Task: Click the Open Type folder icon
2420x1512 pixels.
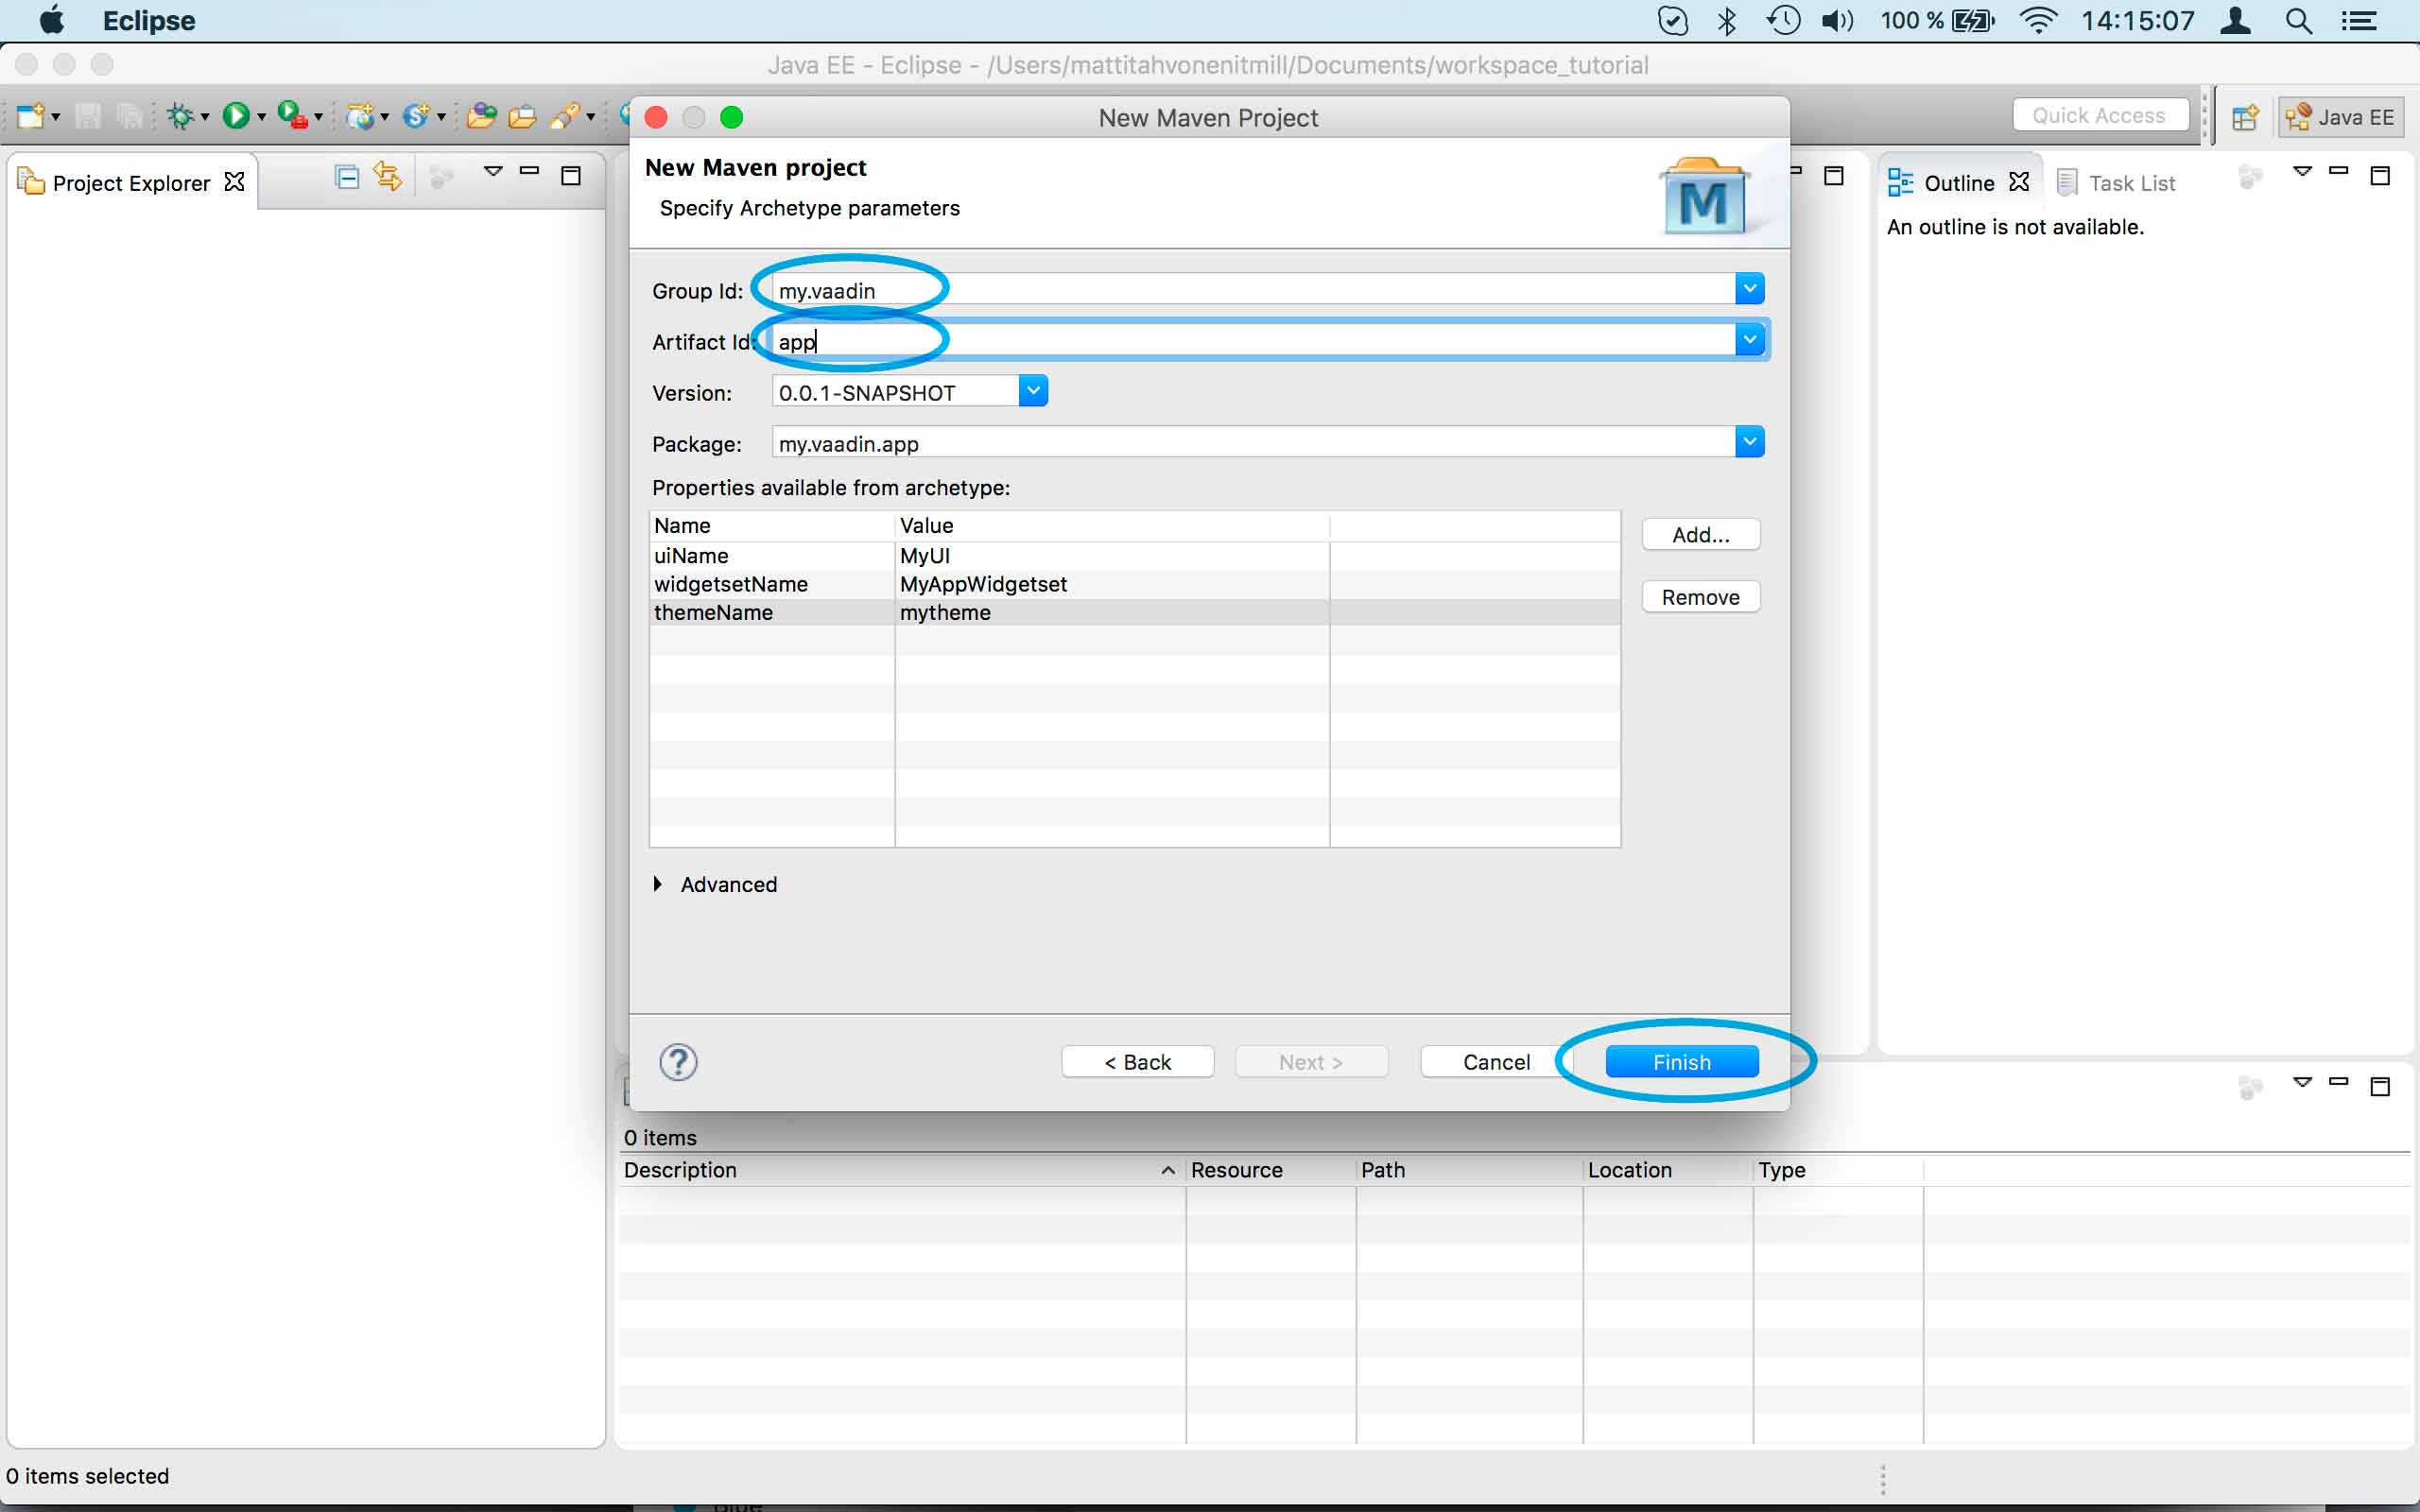Action: pyautogui.click(x=482, y=117)
